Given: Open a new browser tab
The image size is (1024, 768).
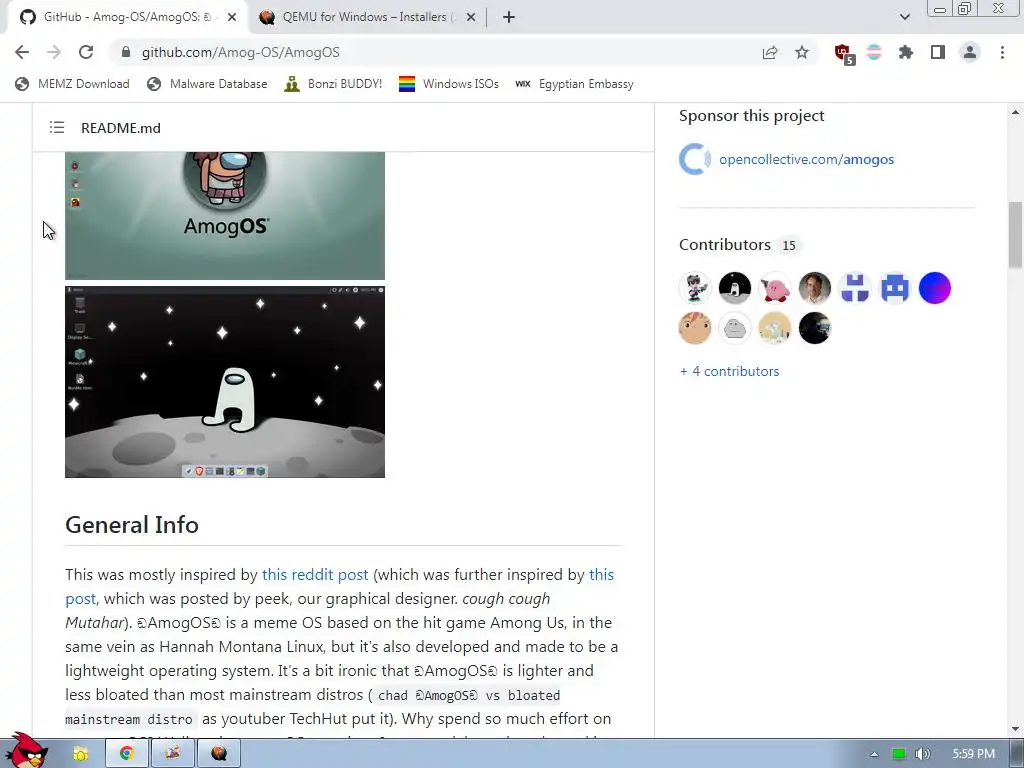Looking at the screenshot, I should pyautogui.click(x=509, y=17).
